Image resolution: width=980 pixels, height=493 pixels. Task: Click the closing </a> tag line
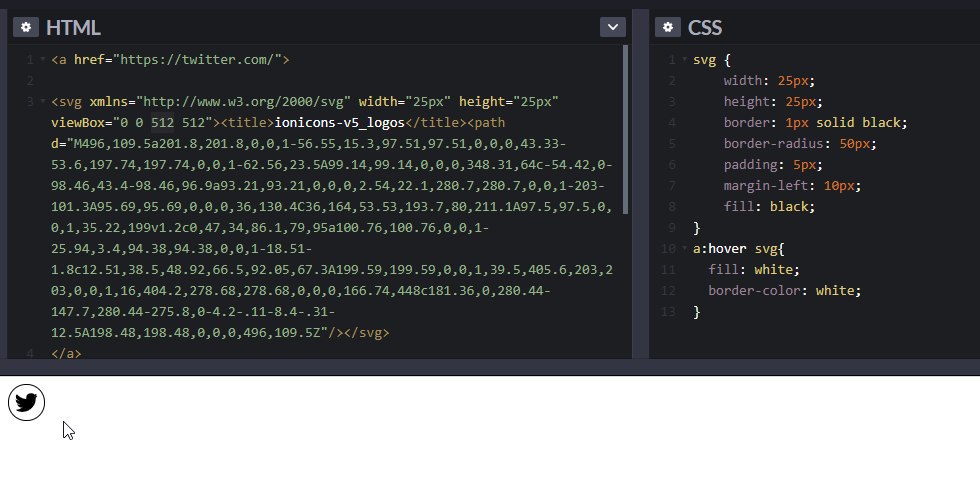click(x=66, y=353)
